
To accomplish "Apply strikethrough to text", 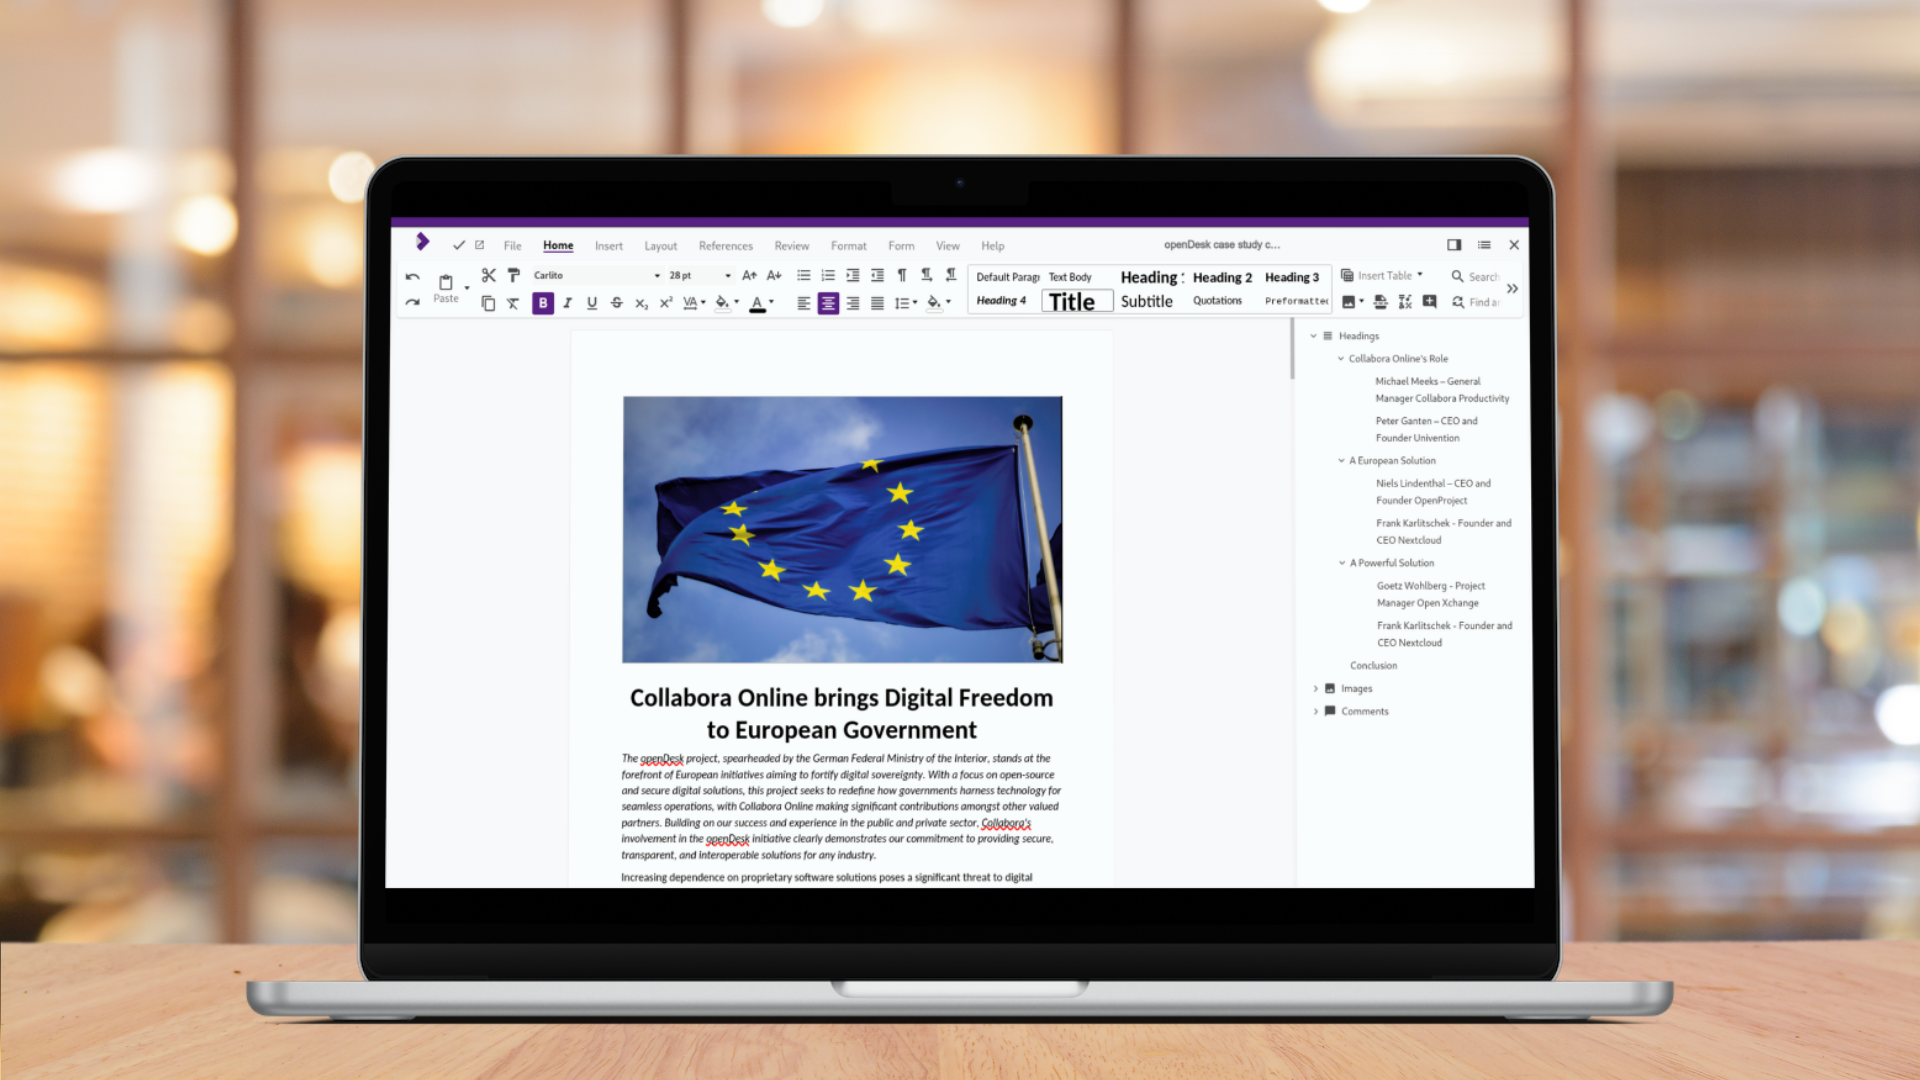I will pyautogui.click(x=616, y=304).
